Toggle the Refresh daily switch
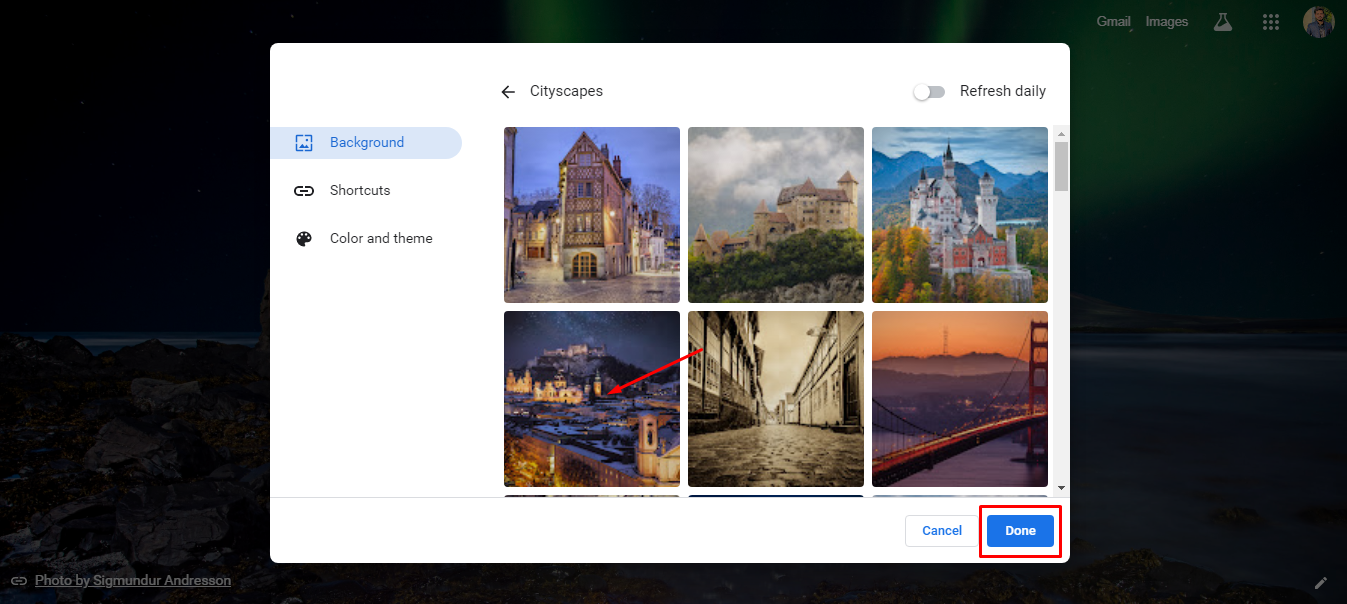Image resolution: width=1347 pixels, height=604 pixels. 929,92
